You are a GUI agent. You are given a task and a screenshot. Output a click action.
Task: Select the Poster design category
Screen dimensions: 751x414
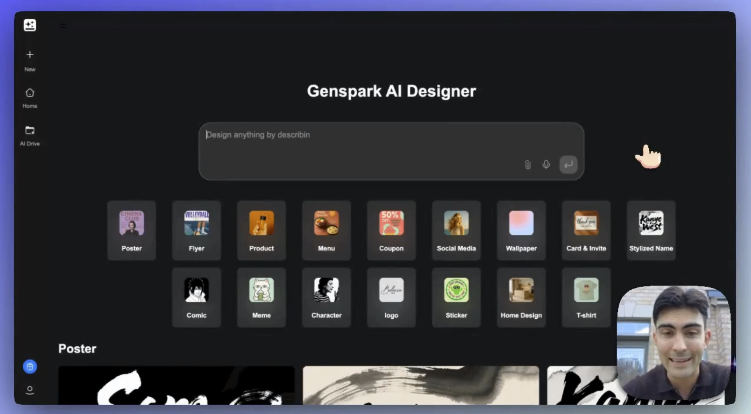click(132, 230)
